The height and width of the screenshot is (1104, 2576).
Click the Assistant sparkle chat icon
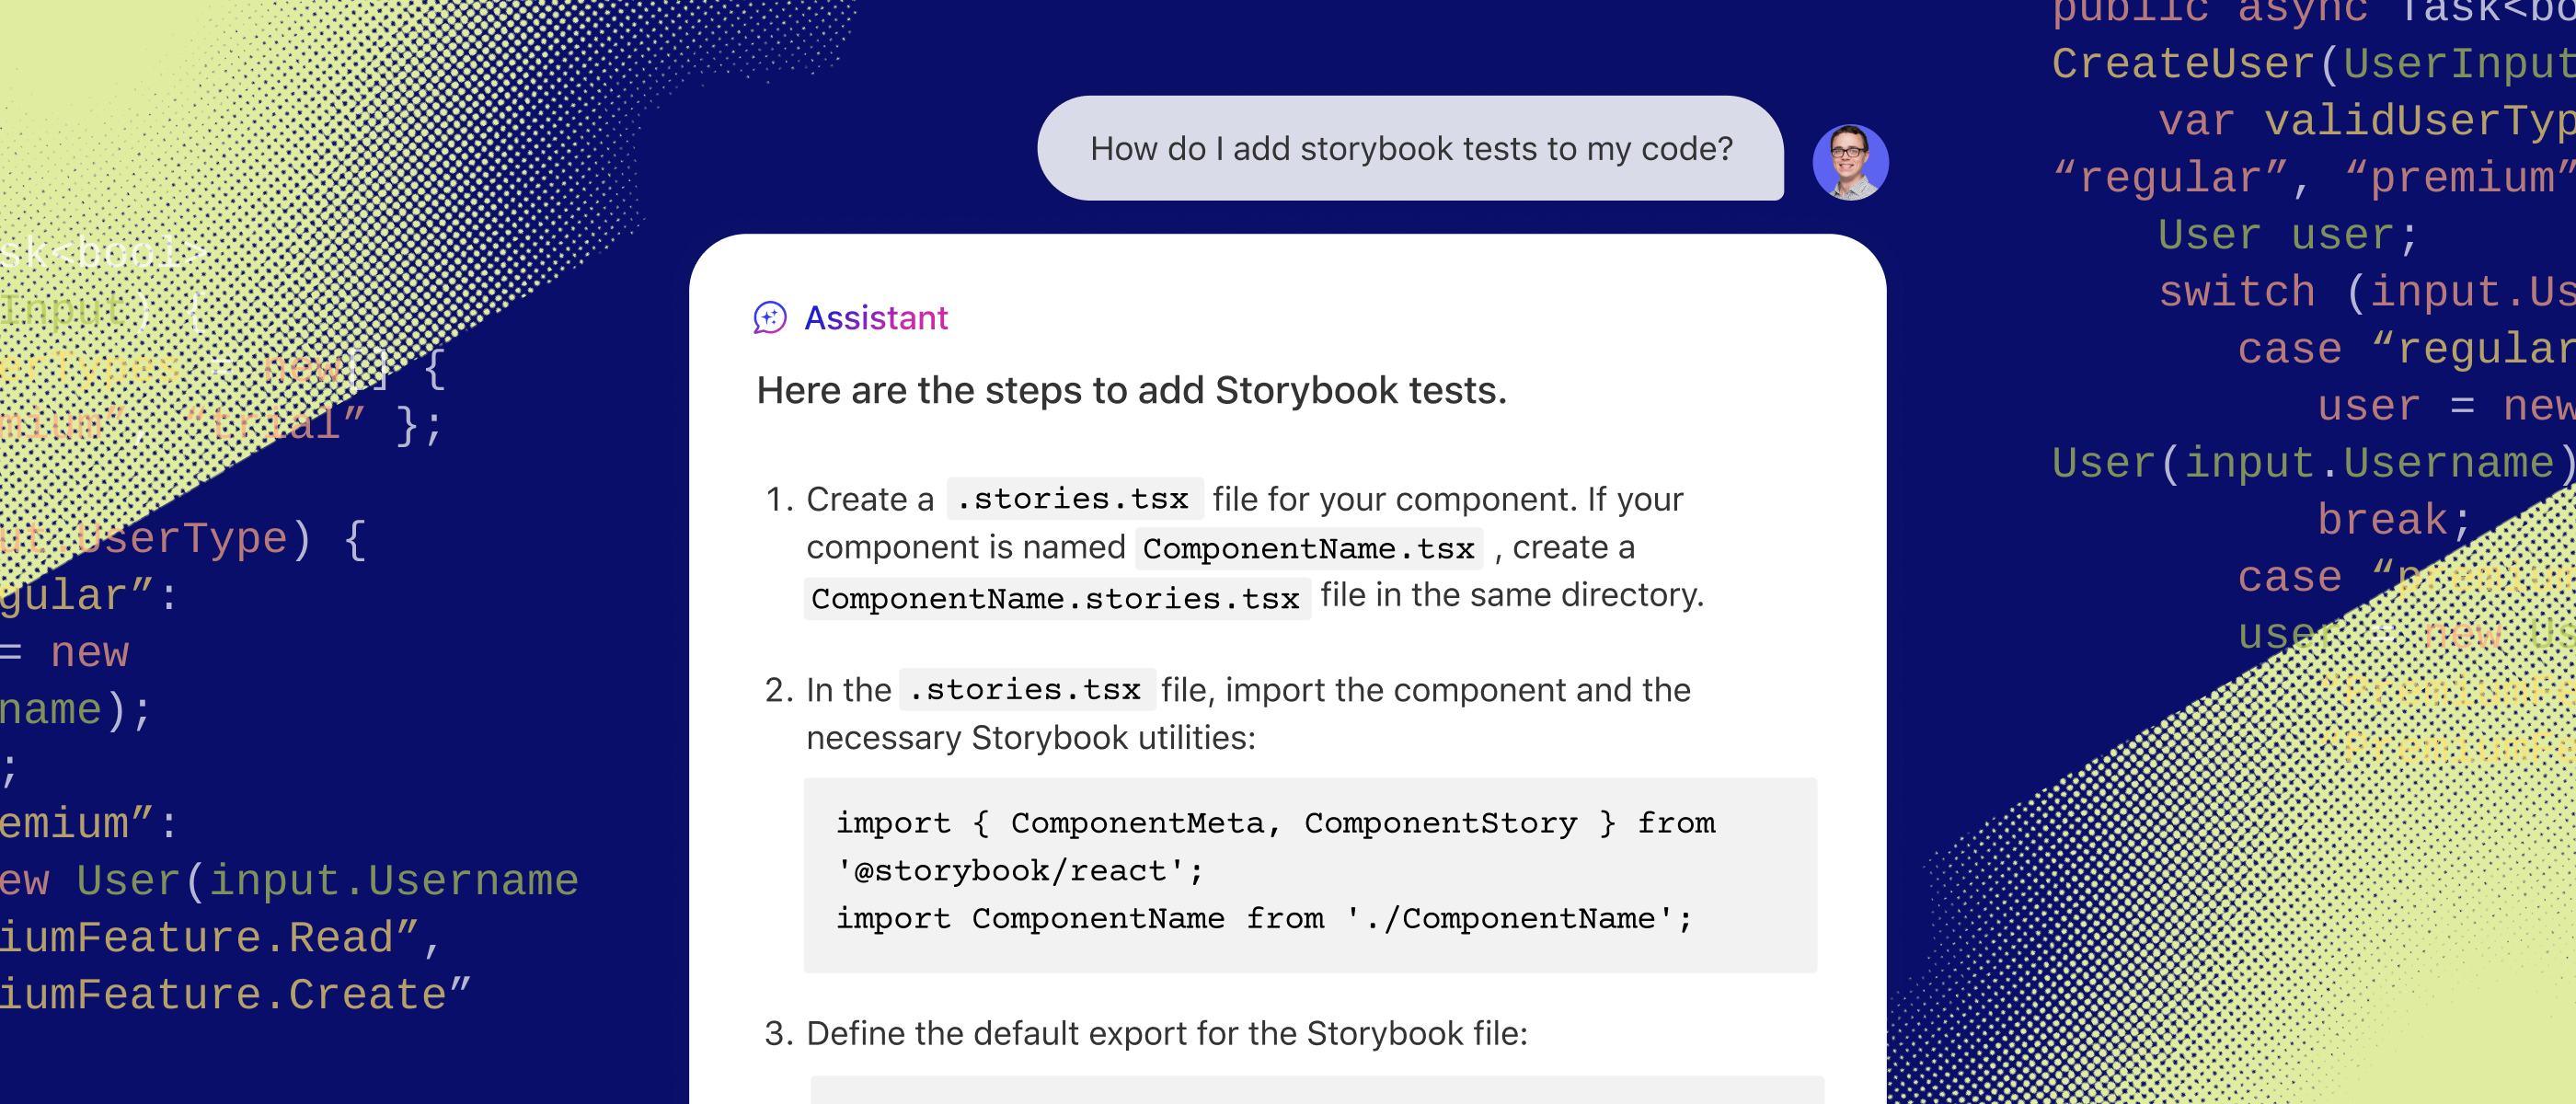(x=769, y=318)
